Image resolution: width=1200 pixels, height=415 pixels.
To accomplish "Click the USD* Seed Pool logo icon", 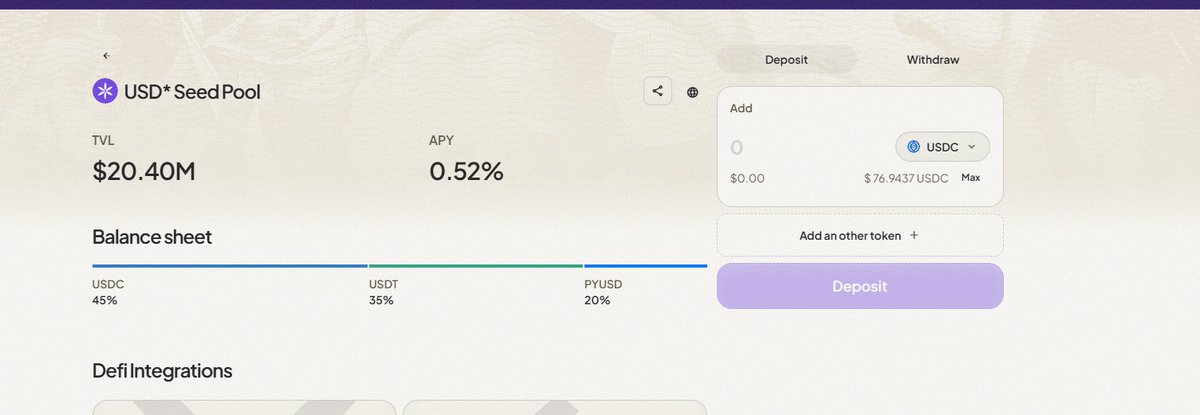I will coord(105,91).
